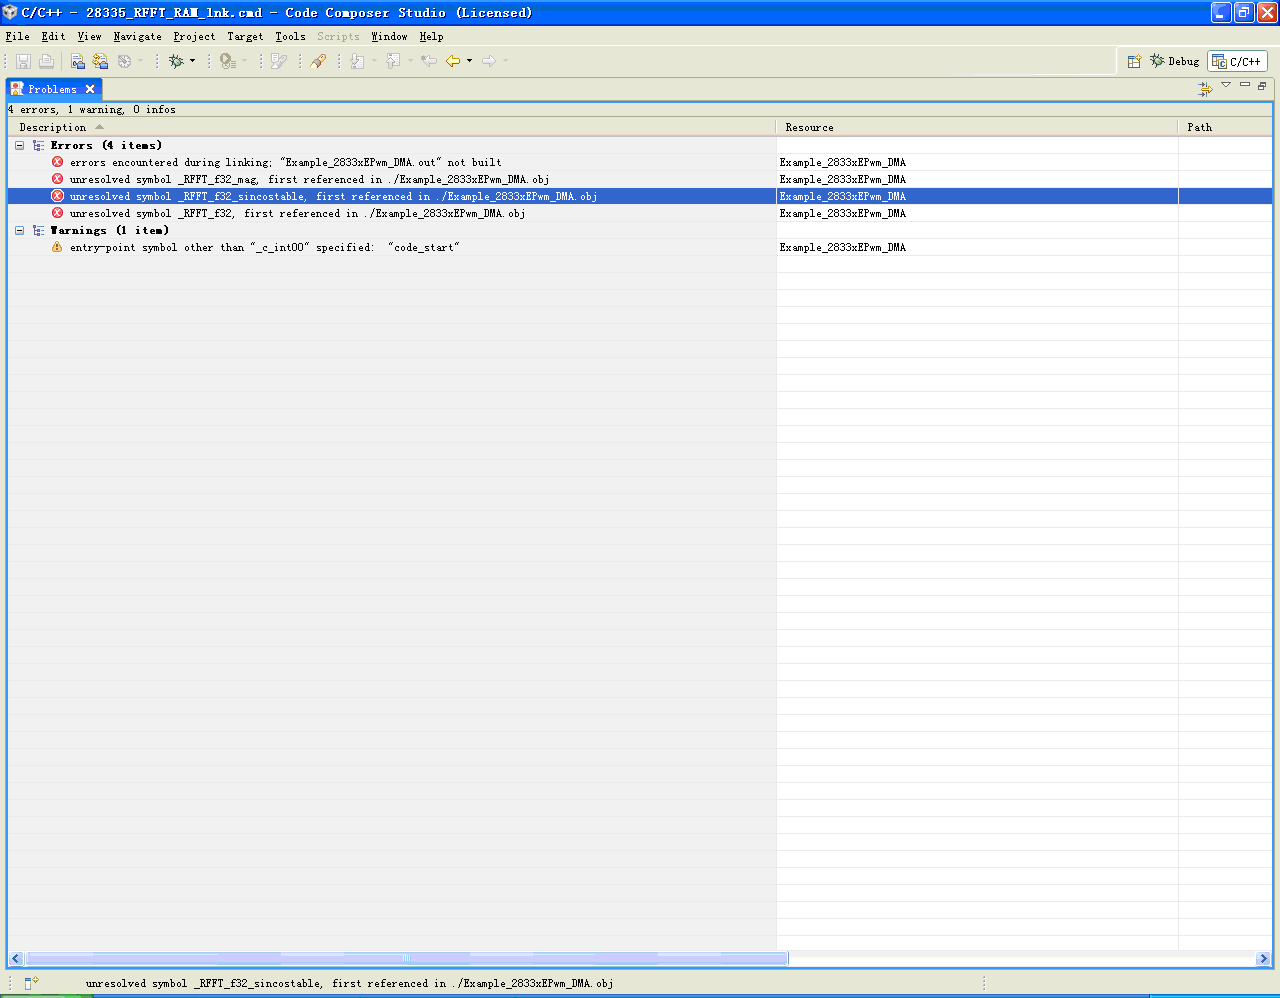
Task: Sort by the Description column header
Action: tap(392, 127)
